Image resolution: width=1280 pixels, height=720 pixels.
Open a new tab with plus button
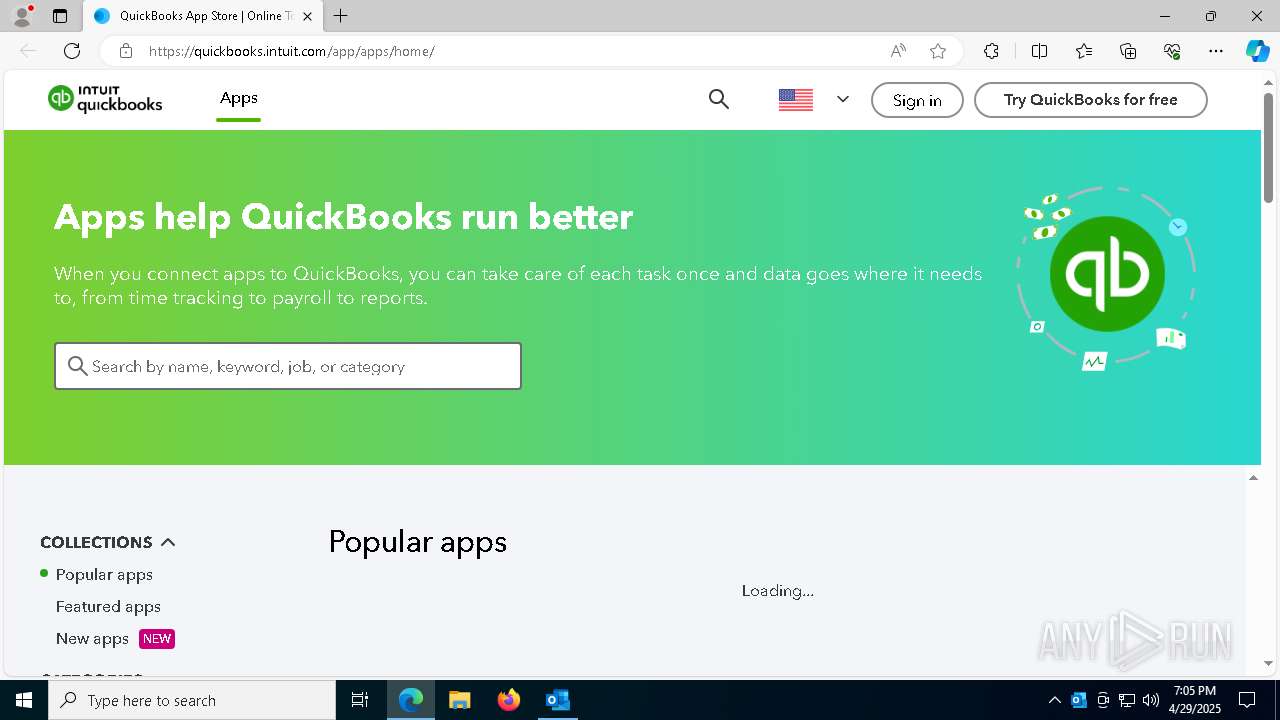pos(341,16)
